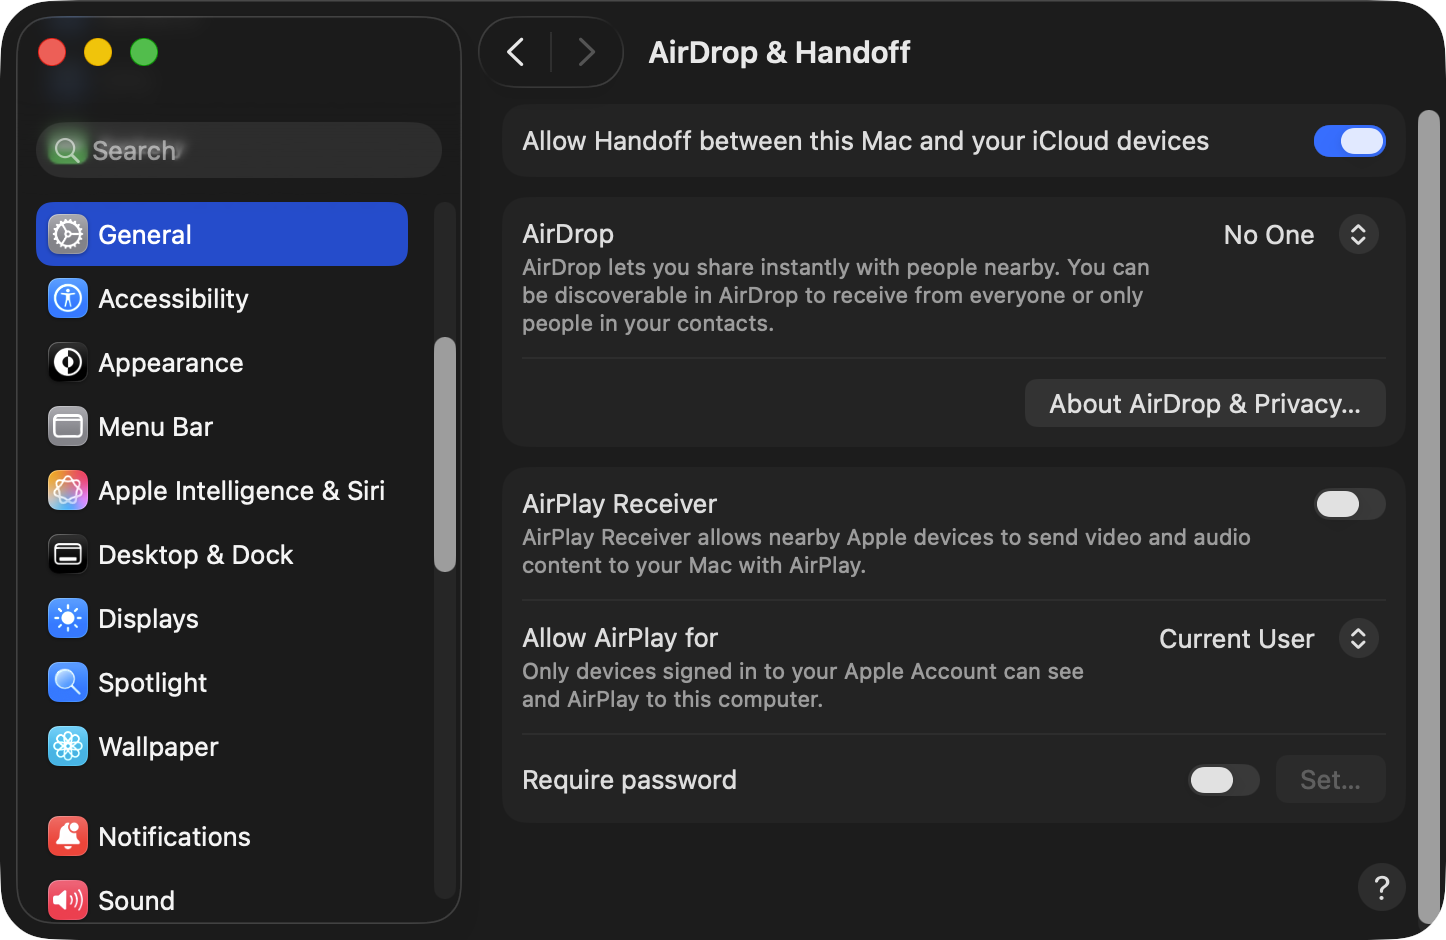1446x940 pixels.
Task: Click the main pane vertical scrollbar
Action: (1429, 517)
